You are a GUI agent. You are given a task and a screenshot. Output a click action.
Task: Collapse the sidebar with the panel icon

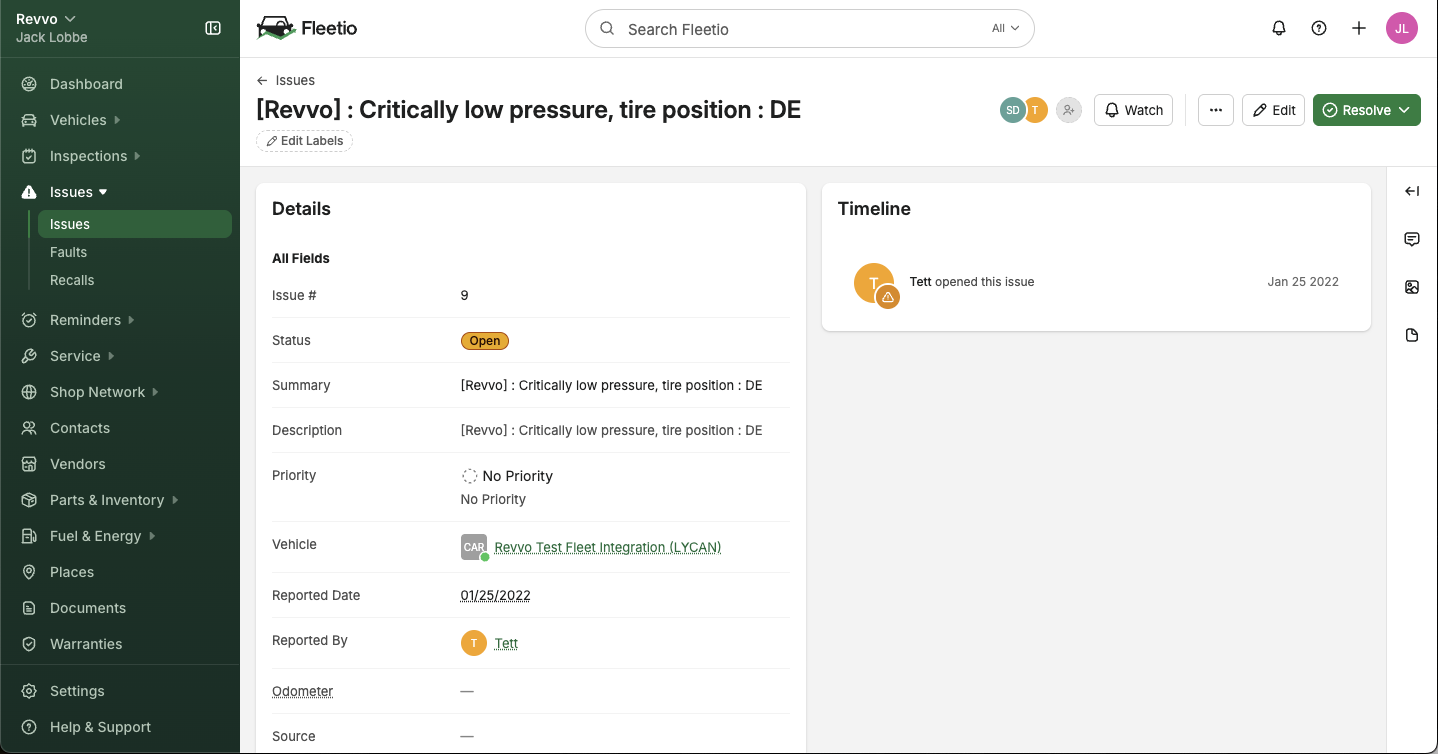(213, 28)
